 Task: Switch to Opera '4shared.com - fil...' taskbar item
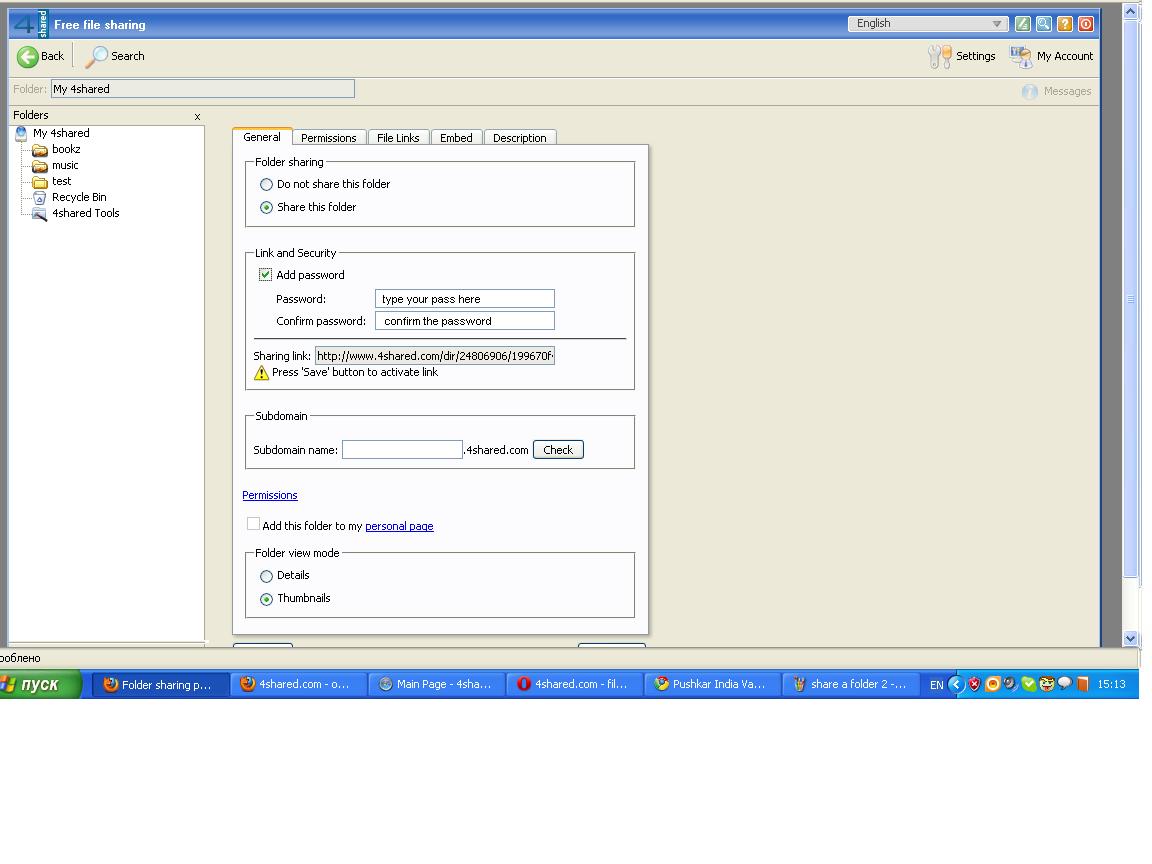pyautogui.click(x=575, y=685)
